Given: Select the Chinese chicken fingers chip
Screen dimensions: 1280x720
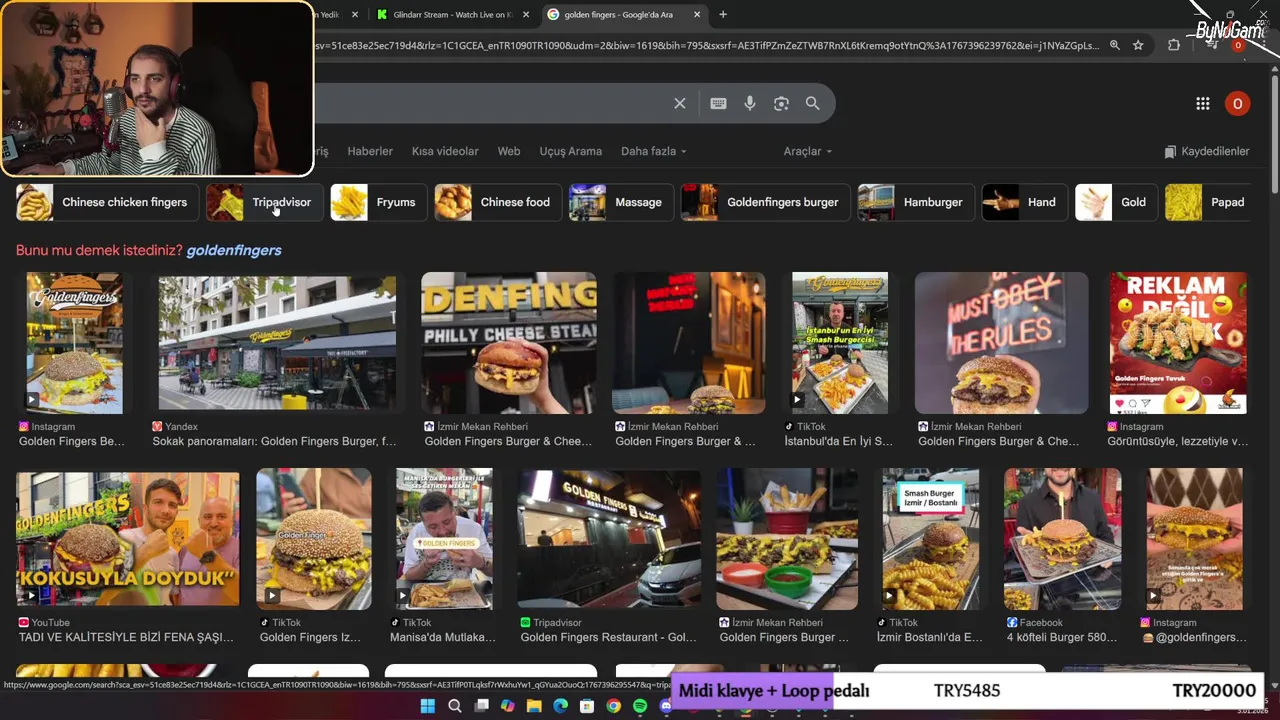Looking at the screenshot, I should point(107,202).
